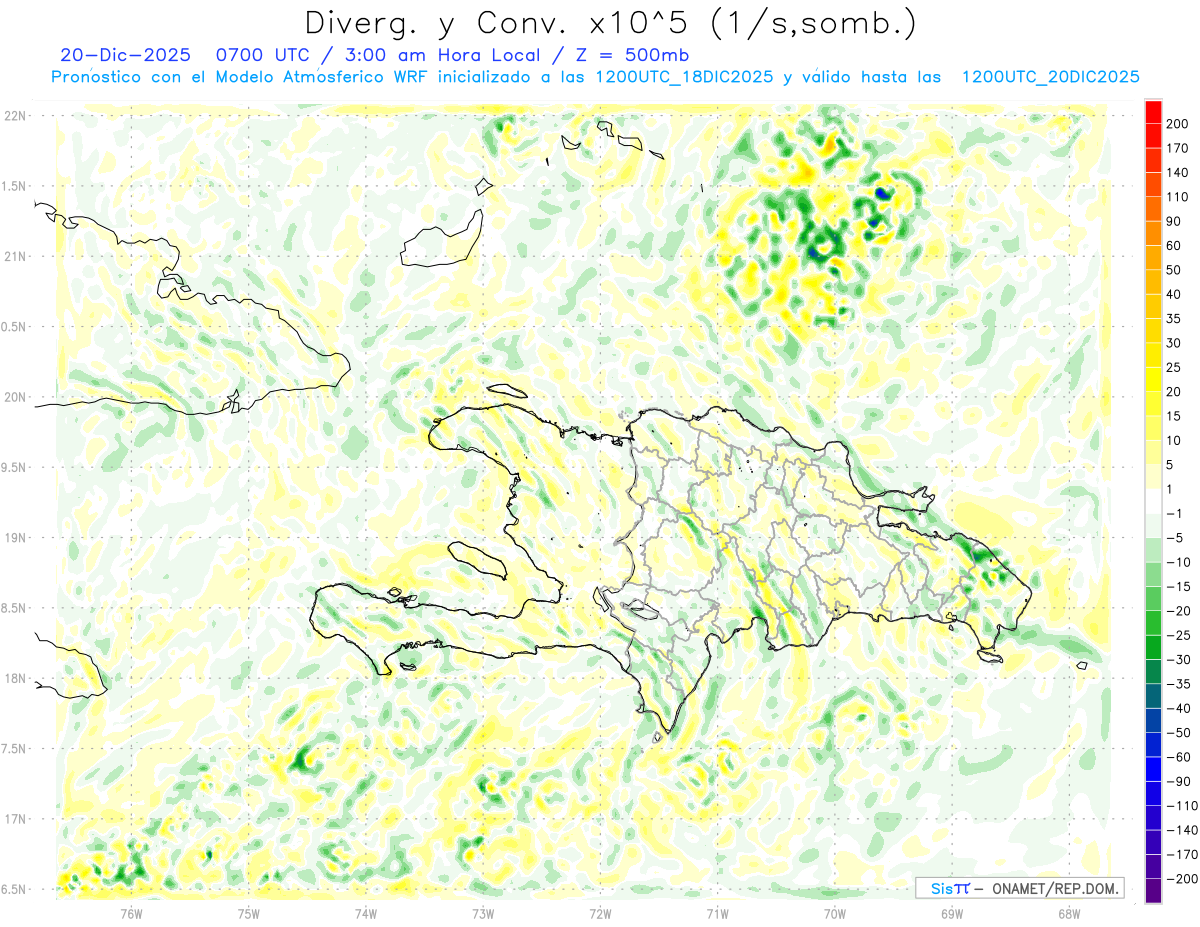The width and height of the screenshot is (1200, 927).
Task: Click the 70W longitude label
Action: 834,912
